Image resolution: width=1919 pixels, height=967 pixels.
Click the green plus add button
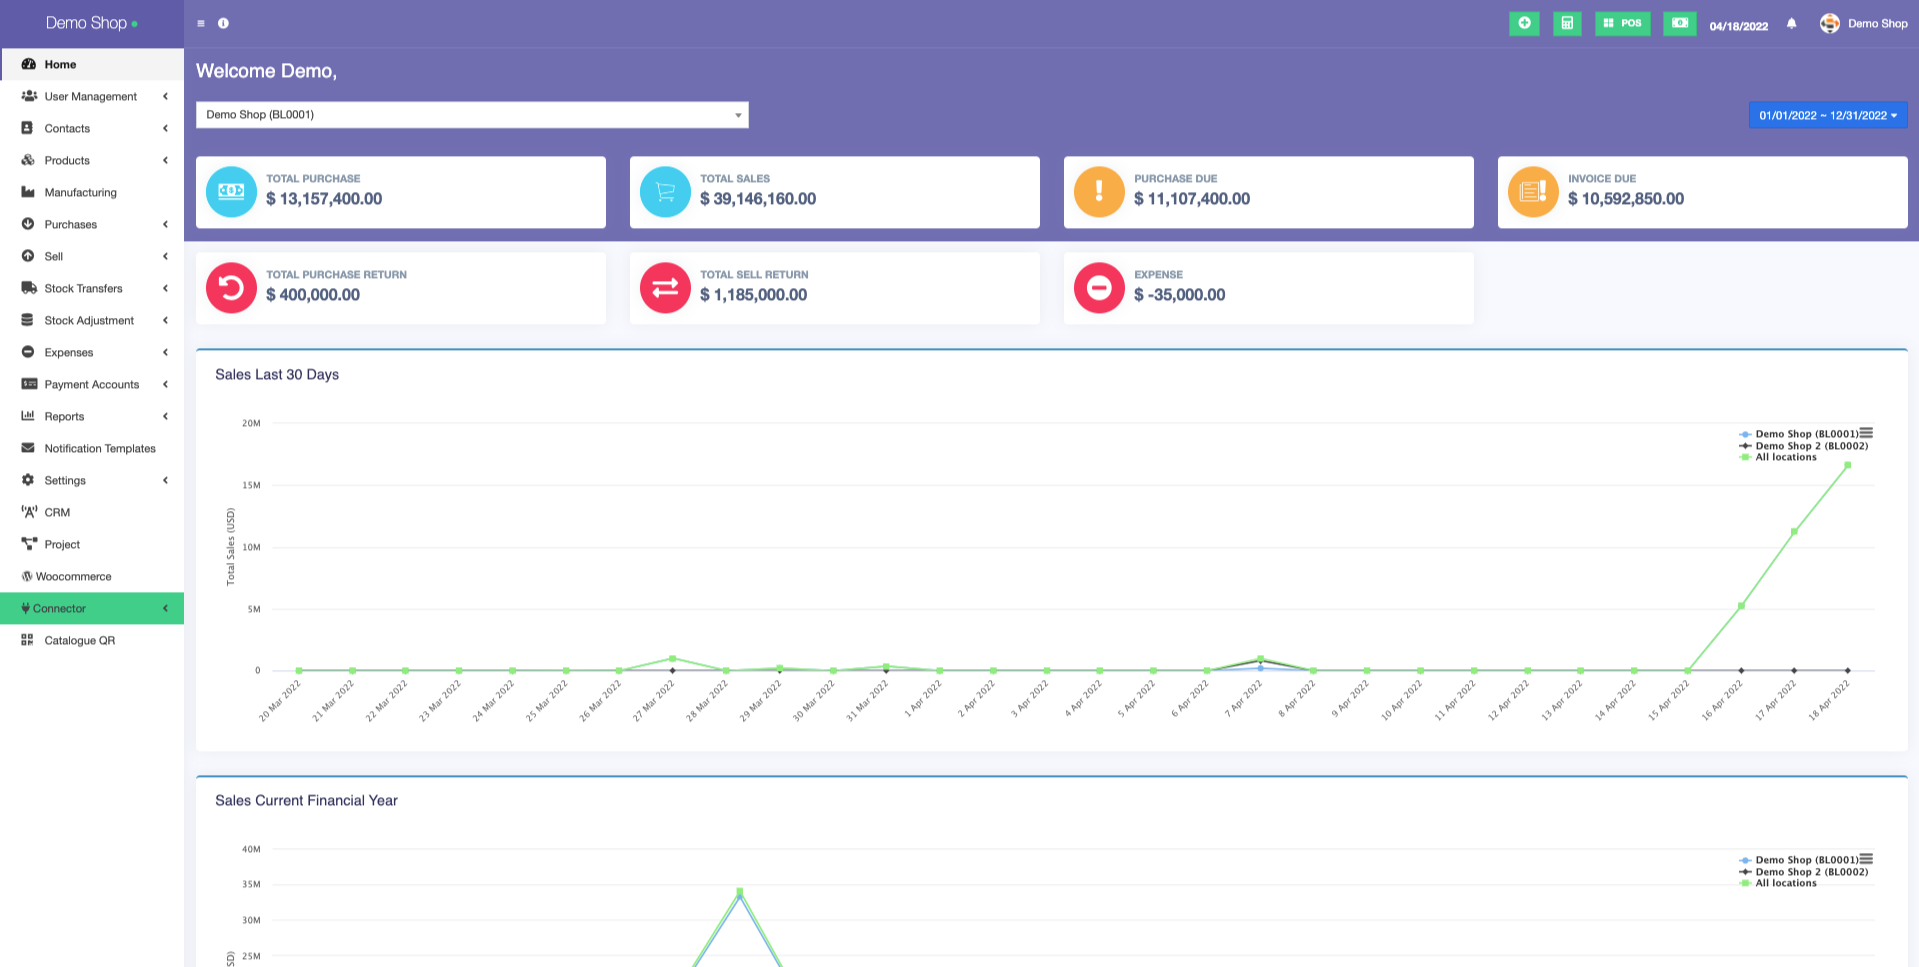[1524, 23]
